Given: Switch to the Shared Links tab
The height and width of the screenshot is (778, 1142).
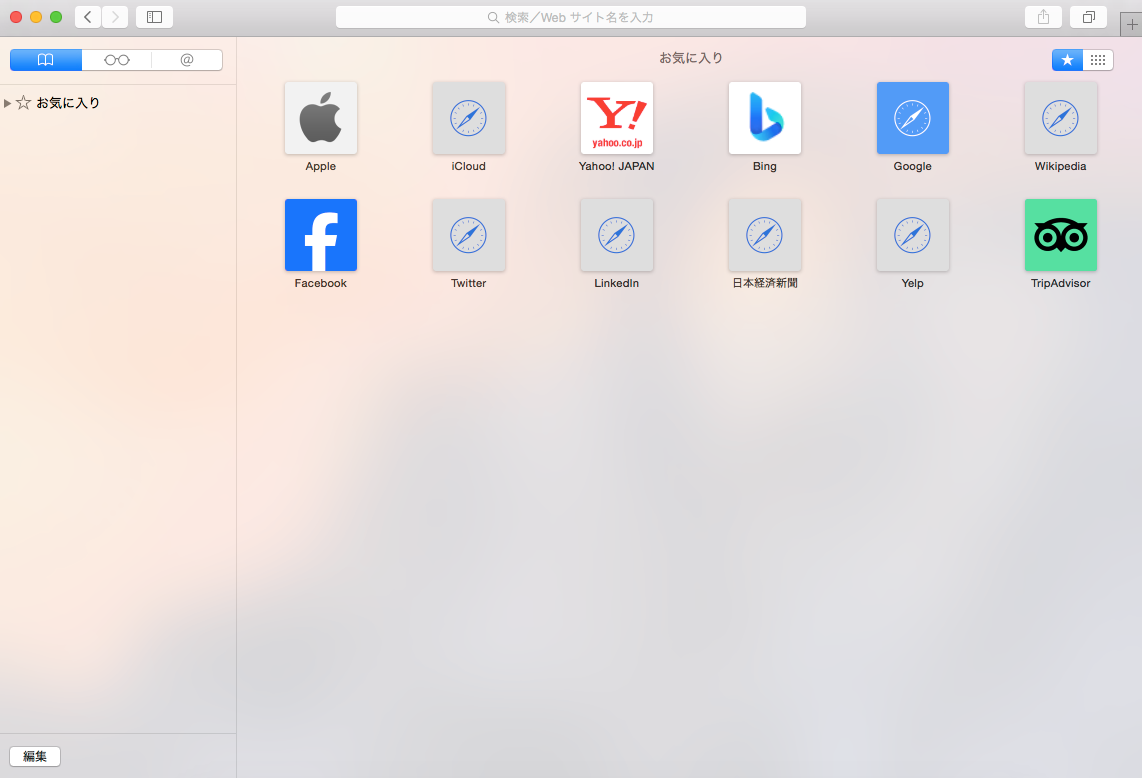Looking at the screenshot, I should (x=187, y=60).
